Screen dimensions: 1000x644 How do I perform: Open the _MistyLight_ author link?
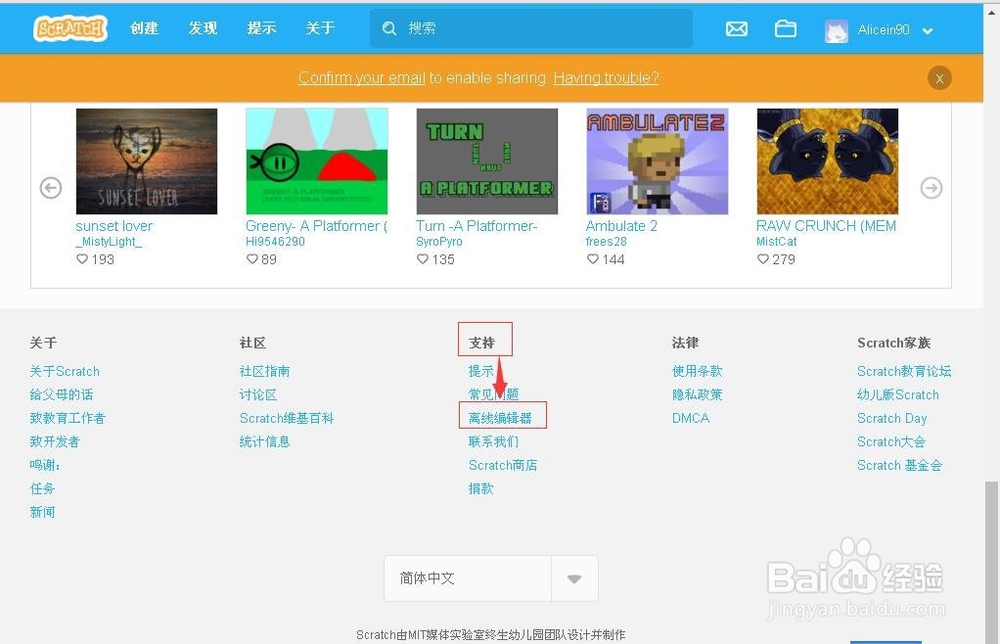pos(108,242)
